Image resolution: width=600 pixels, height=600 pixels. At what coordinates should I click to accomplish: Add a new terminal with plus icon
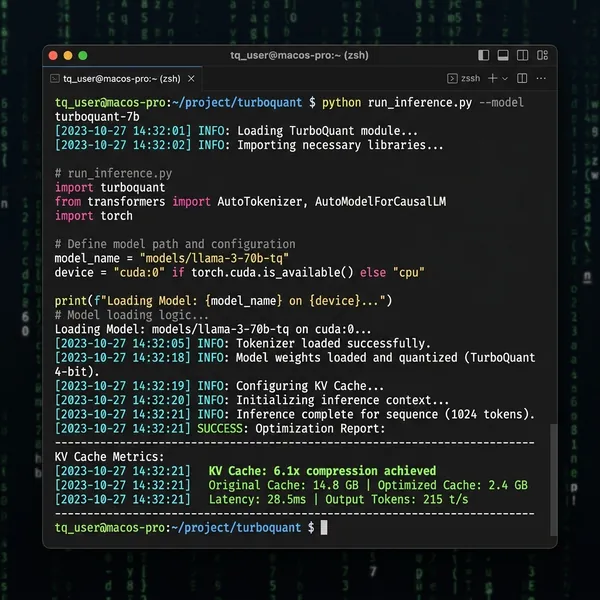tap(492, 78)
